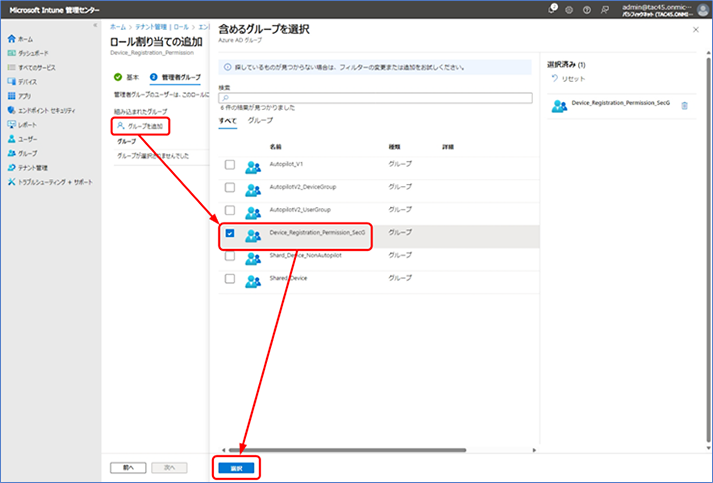Click the ホーム breadcrumb link
The height and width of the screenshot is (483, 713).
[117, 27]
